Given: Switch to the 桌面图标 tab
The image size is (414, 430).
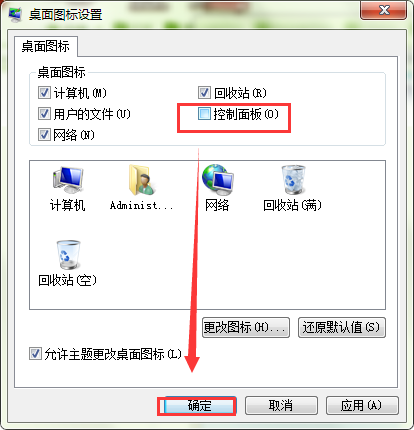Looking at the screenshot, I should 46,46.
